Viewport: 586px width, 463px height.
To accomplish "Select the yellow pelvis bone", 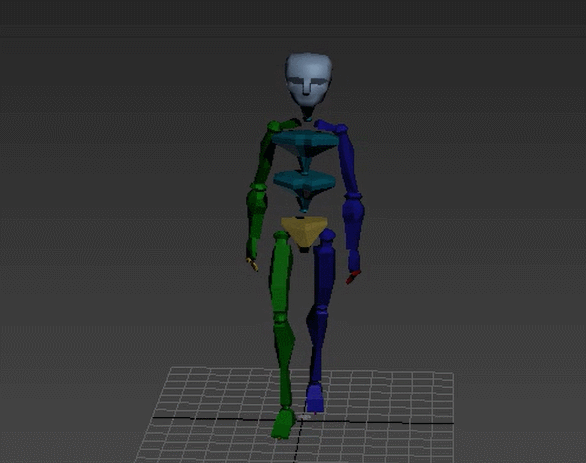I will tap(304, 232).
